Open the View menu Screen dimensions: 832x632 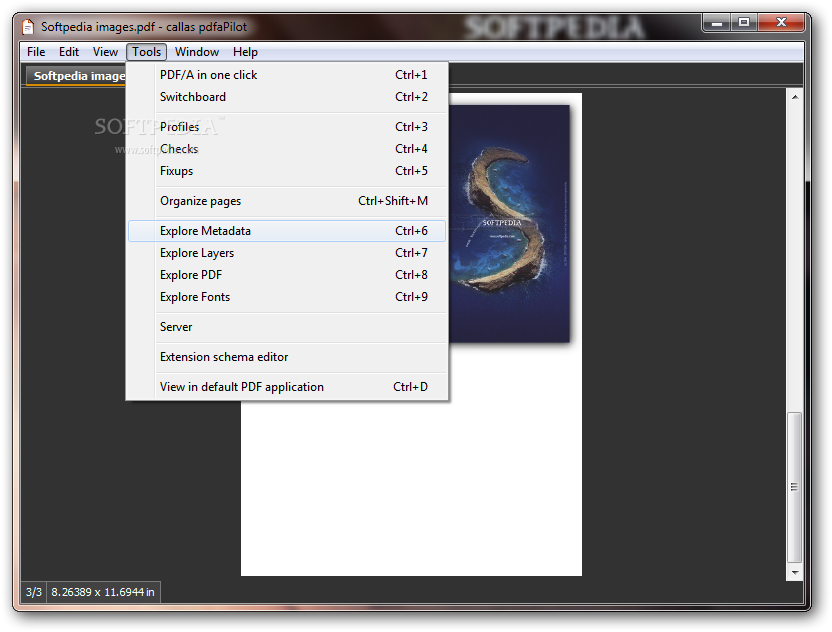(105, 52)
